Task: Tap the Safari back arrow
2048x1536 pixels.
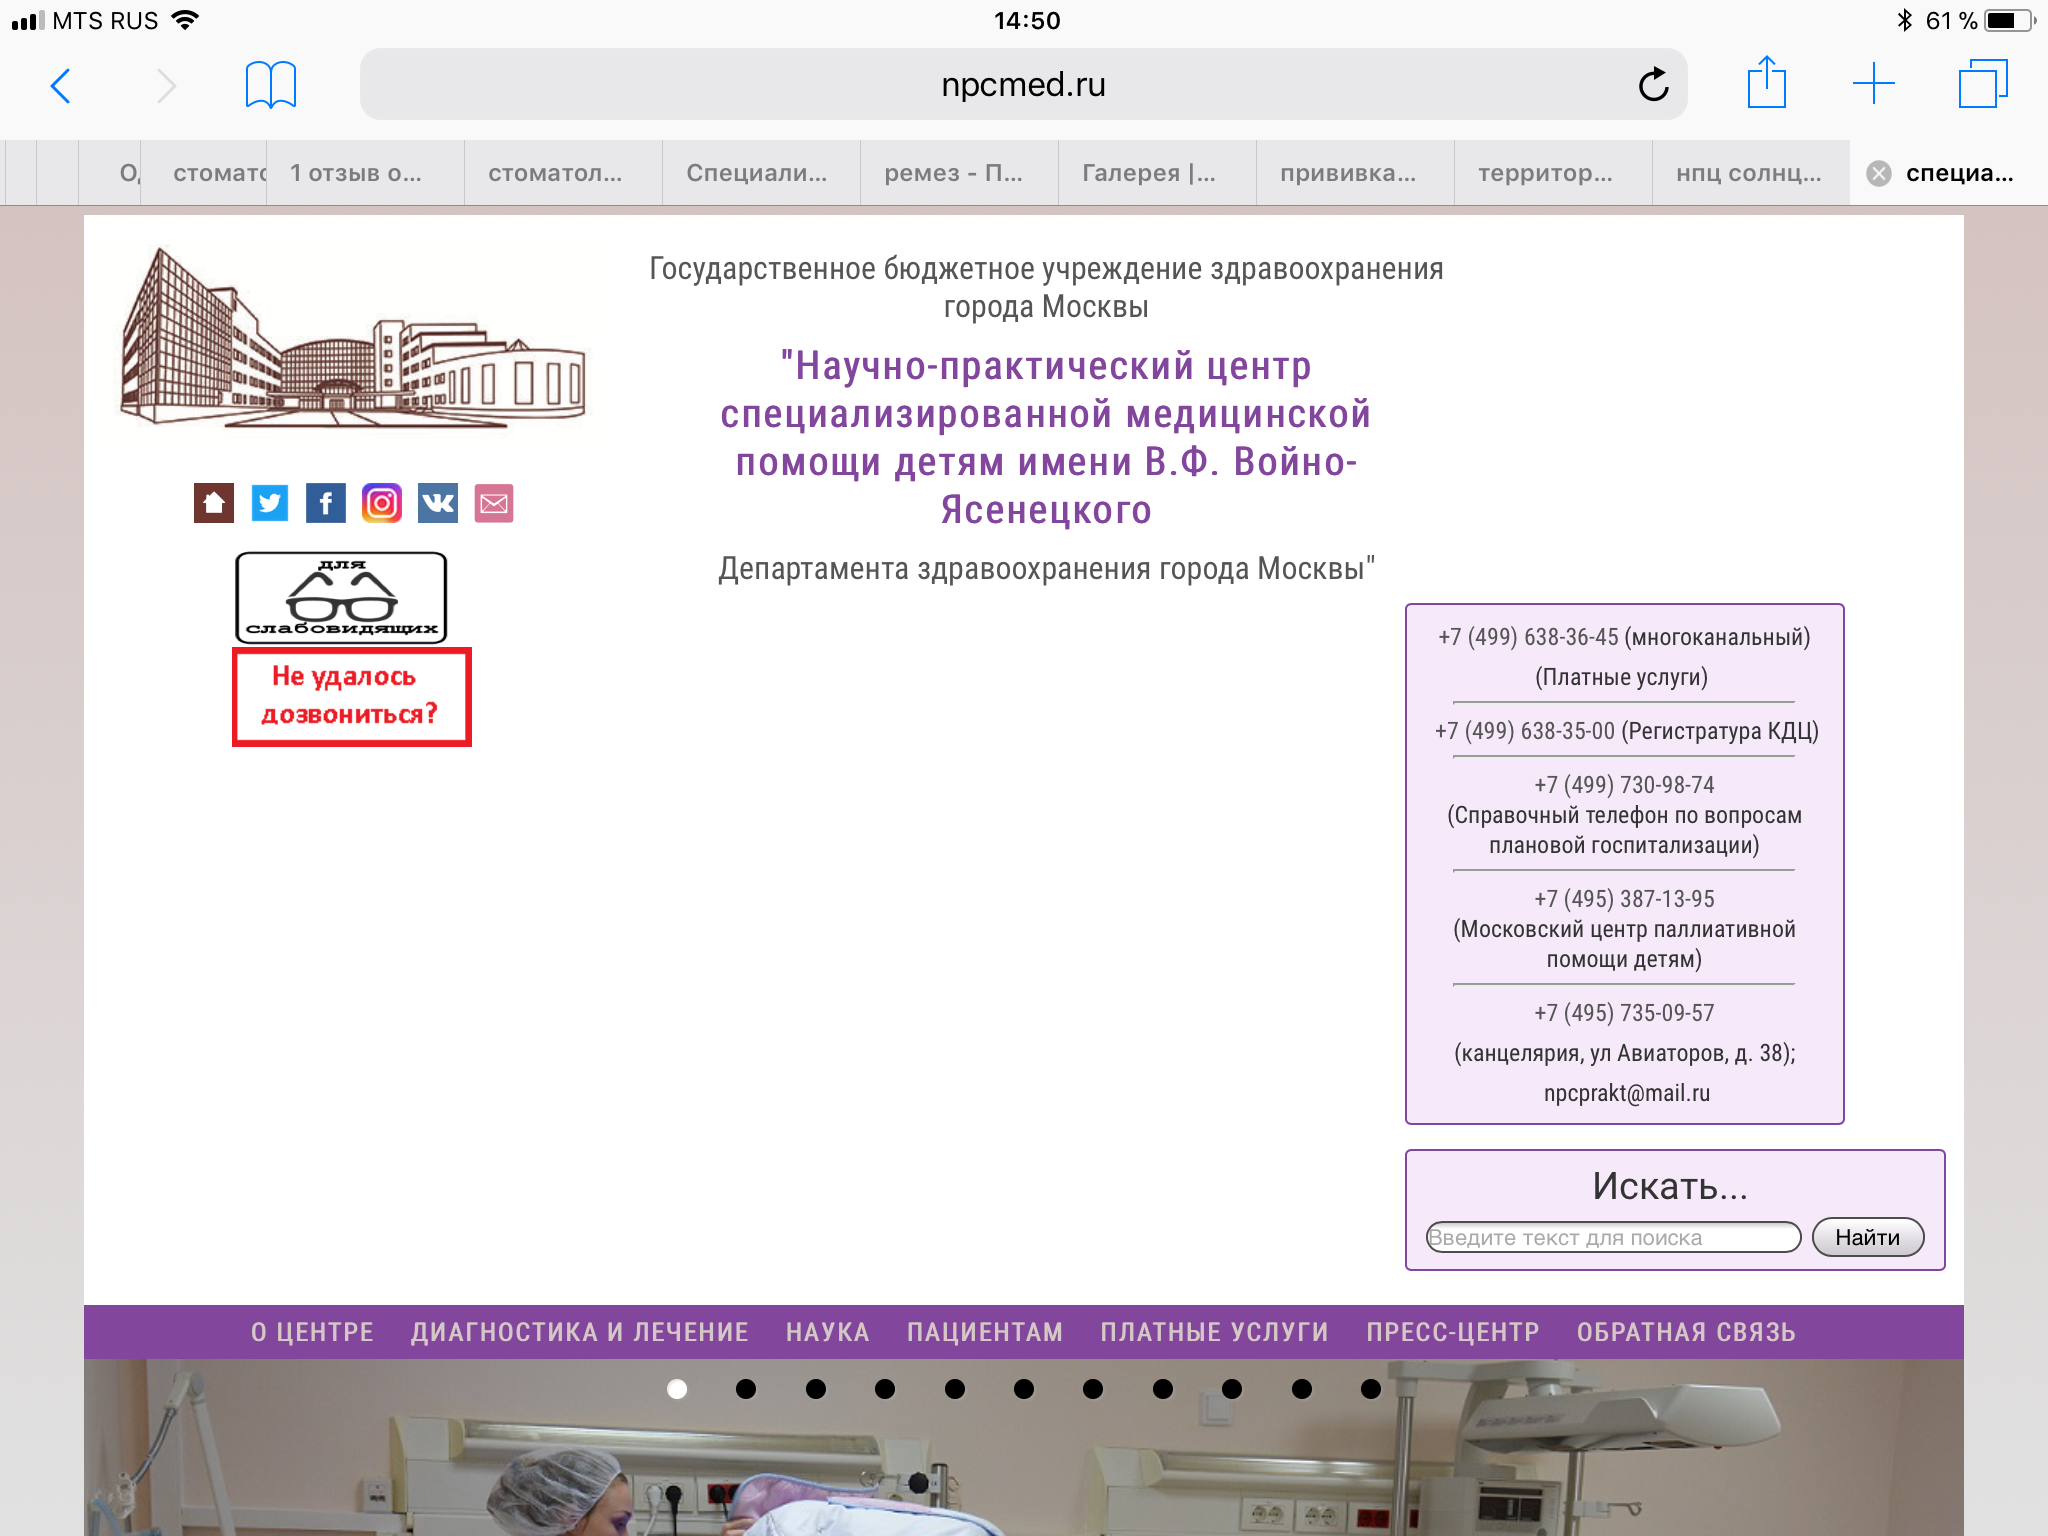Action: pyautogui.click(x=61, y=86)
